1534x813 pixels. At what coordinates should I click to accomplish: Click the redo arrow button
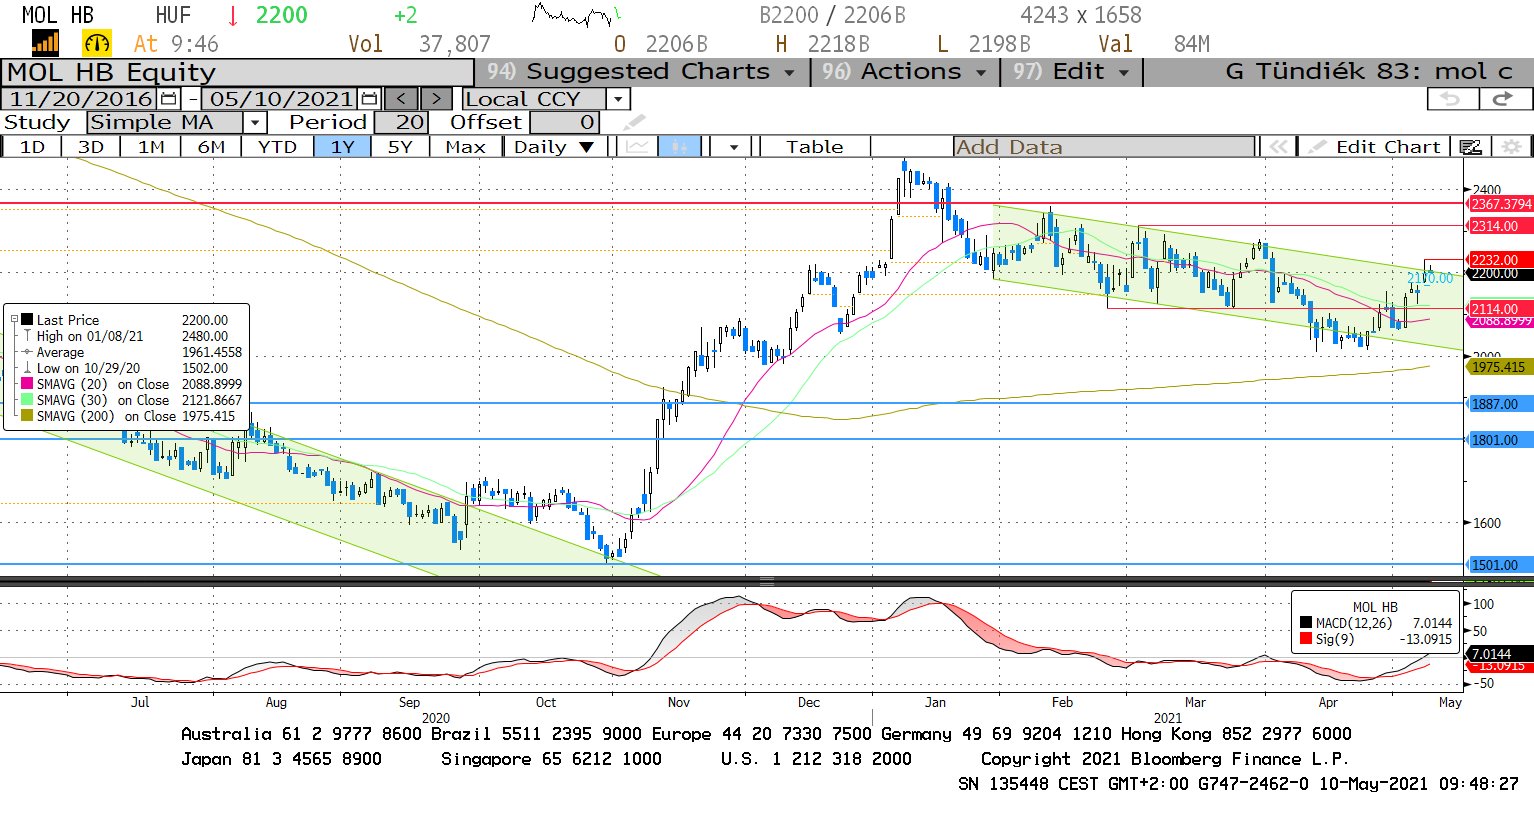pos(1503,99)
